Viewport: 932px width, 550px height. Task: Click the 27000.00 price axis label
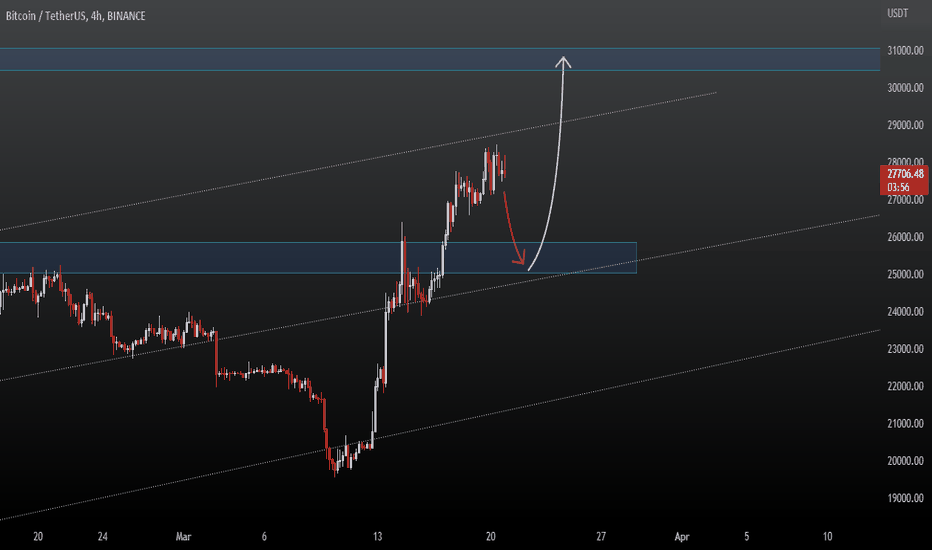(x=905, y=200)
